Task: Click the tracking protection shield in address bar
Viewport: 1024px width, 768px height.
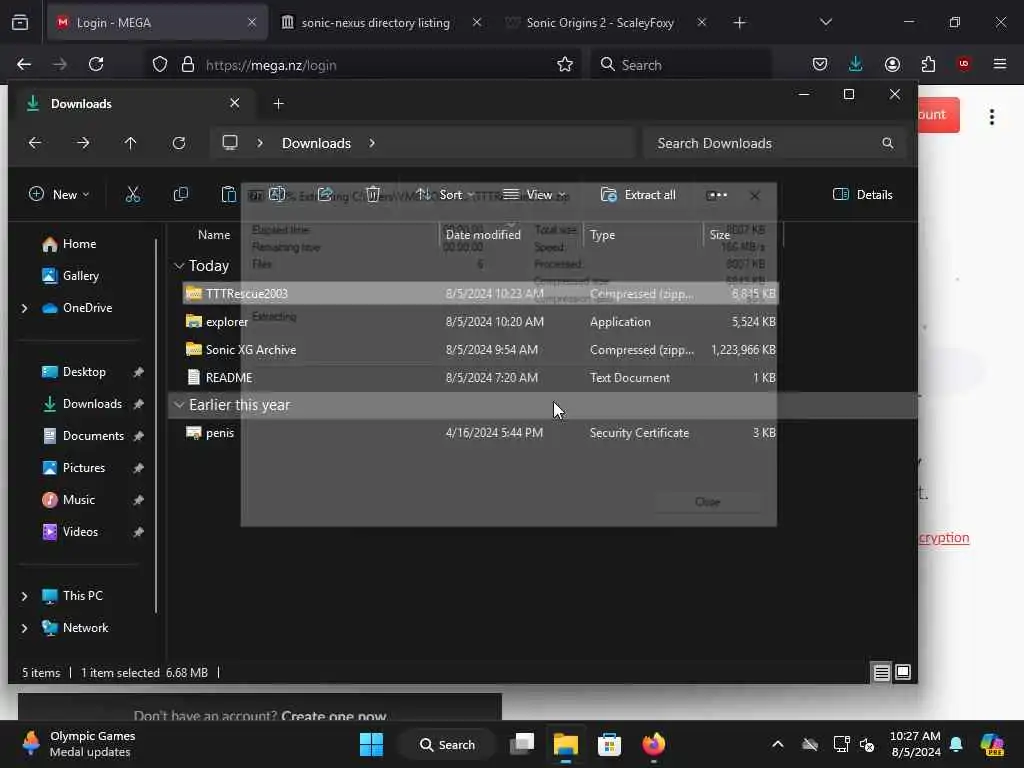Action: coord(160,64)
